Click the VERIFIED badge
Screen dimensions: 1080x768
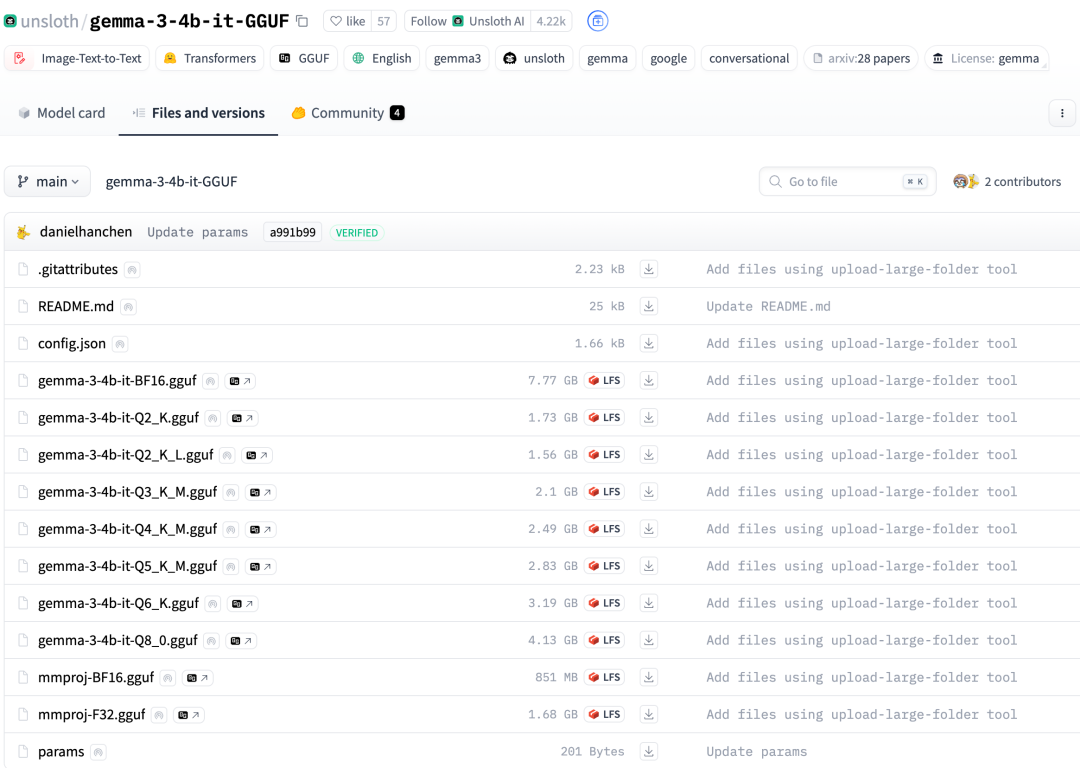click(x=357, y=233)
